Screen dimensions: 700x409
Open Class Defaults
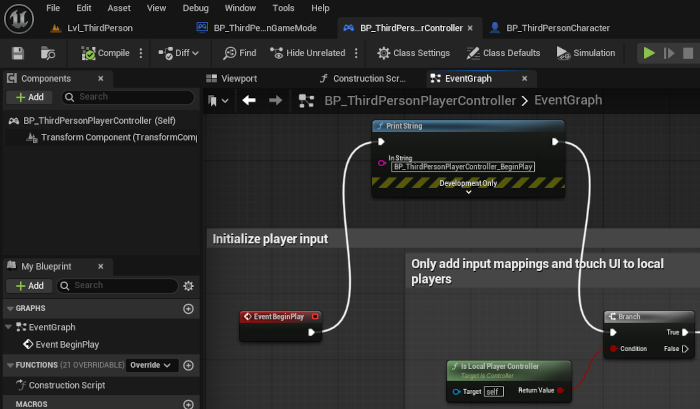point(505,53)
